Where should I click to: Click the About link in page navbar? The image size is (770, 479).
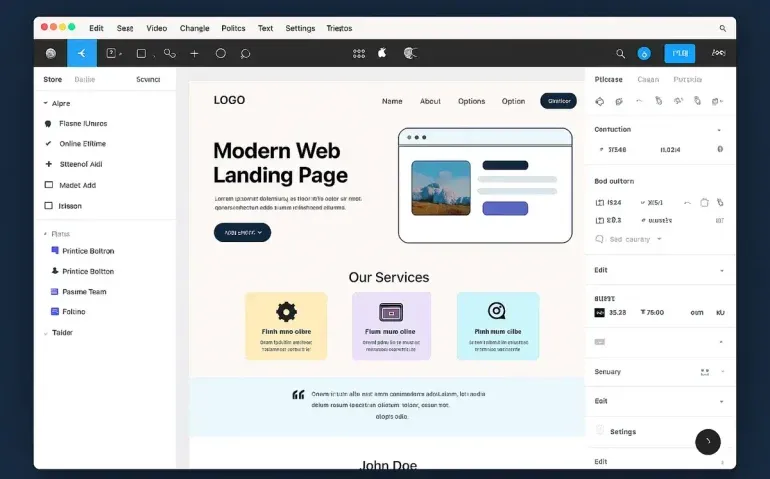(x=430, y=101)
